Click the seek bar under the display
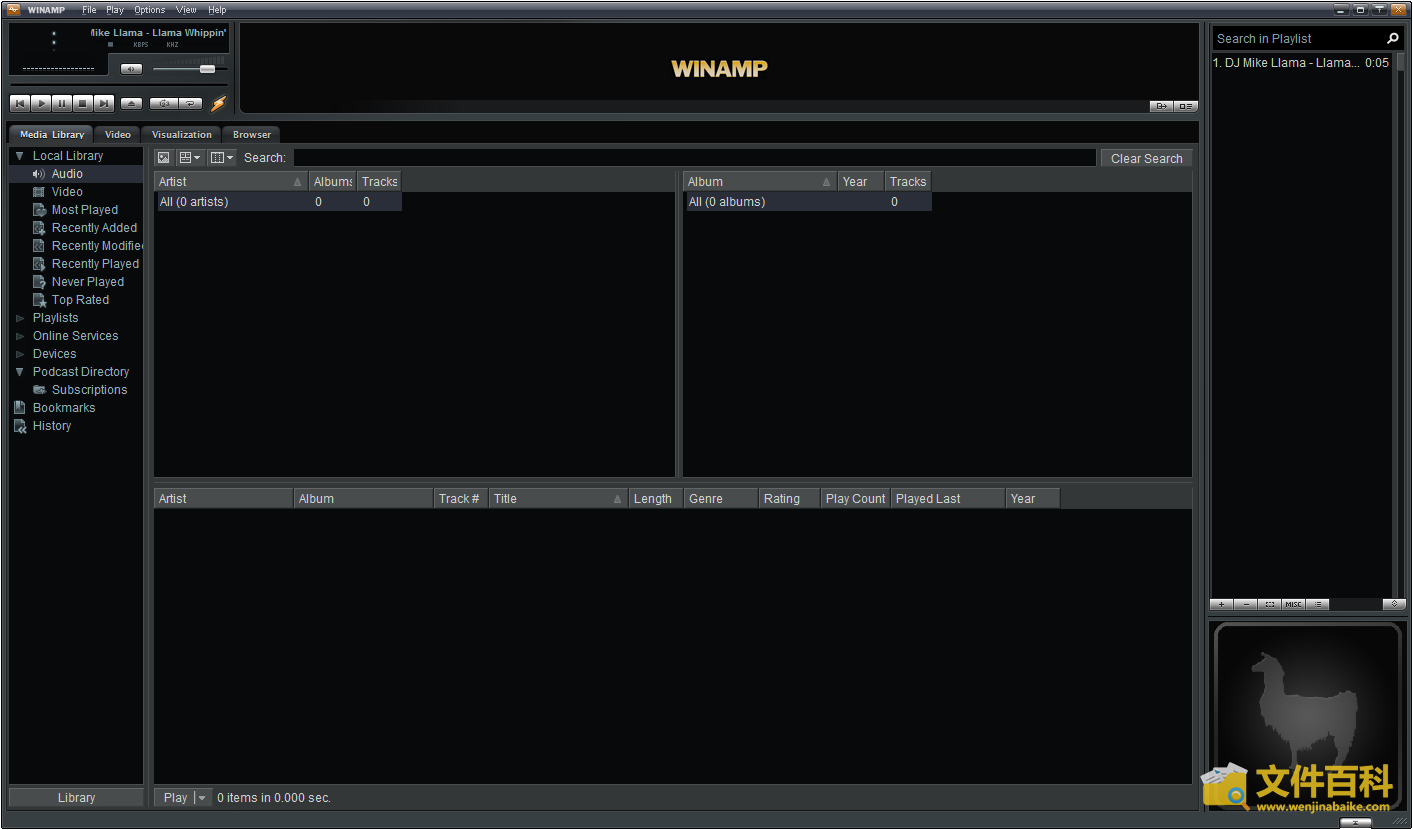 click(x=118, y=85)
